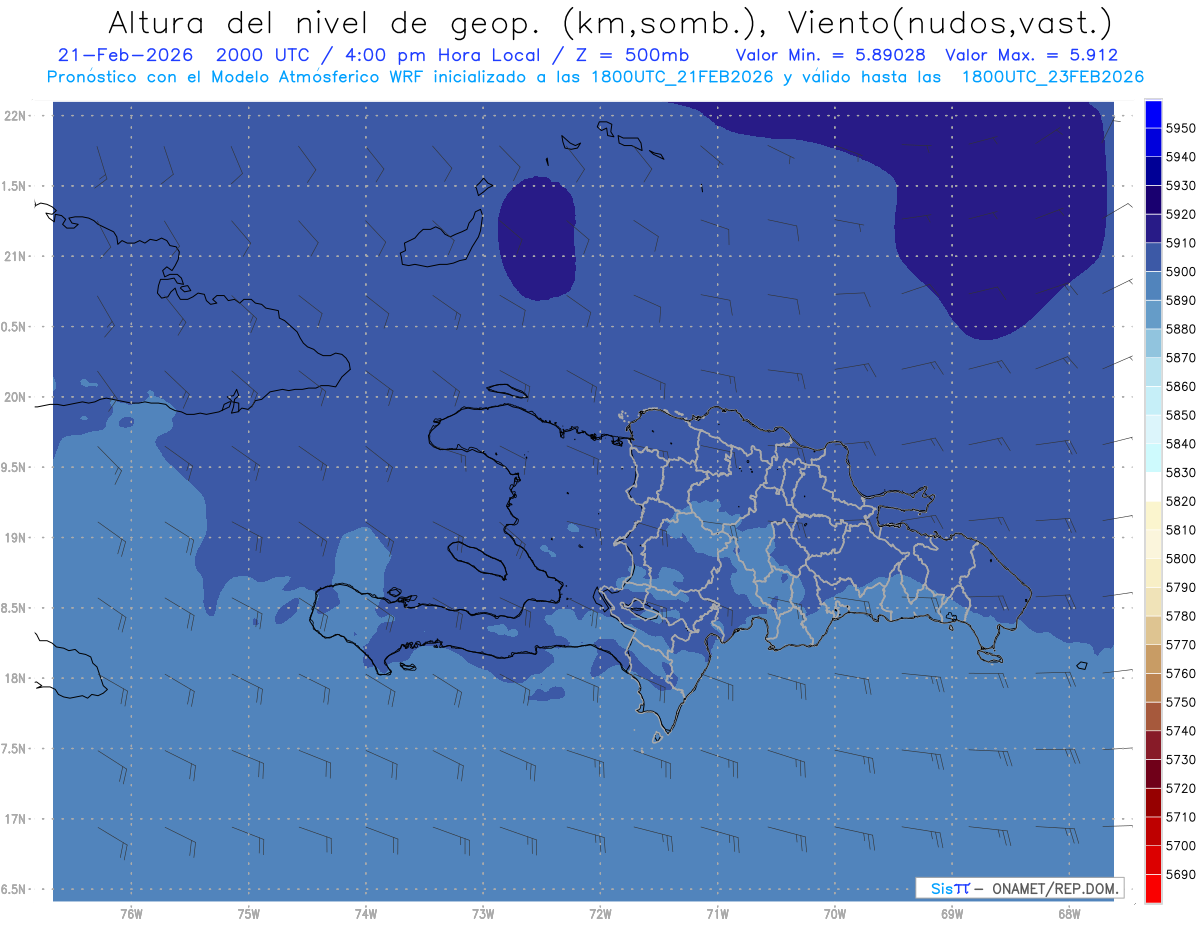
Task: Click the '75W' longitude axis label
Action: 249,914
